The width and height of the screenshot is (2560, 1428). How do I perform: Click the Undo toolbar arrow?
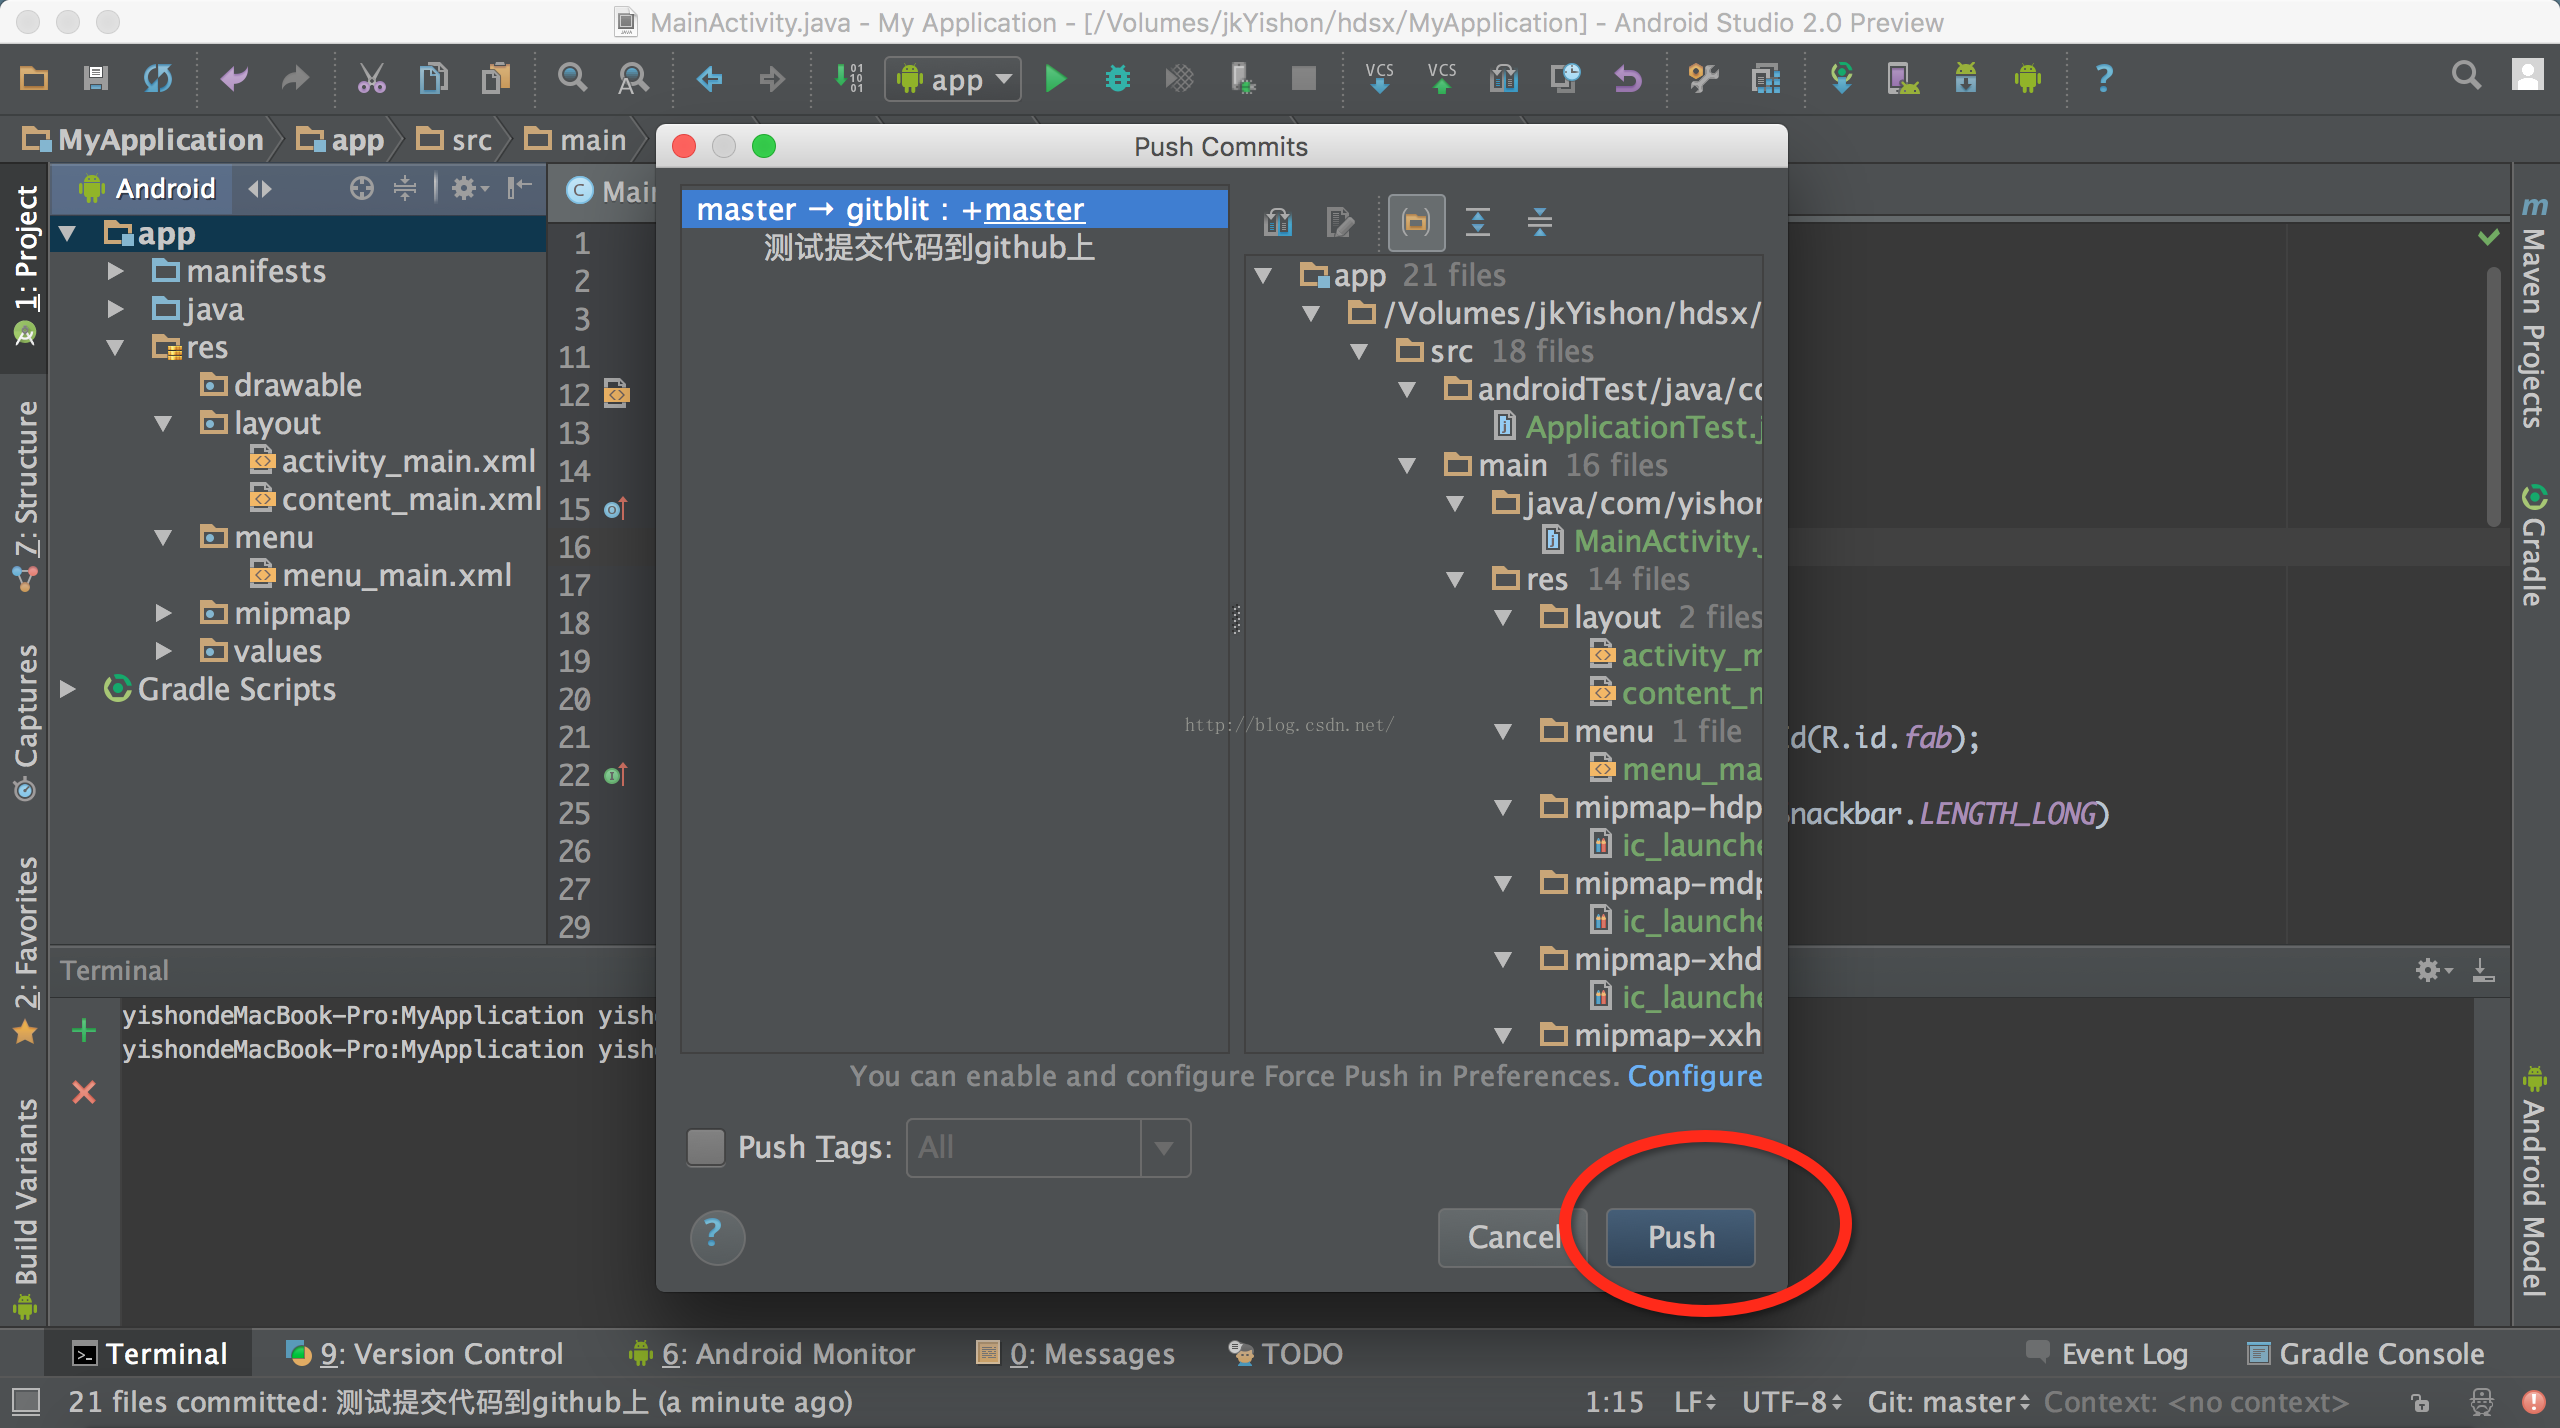[234, 78]
